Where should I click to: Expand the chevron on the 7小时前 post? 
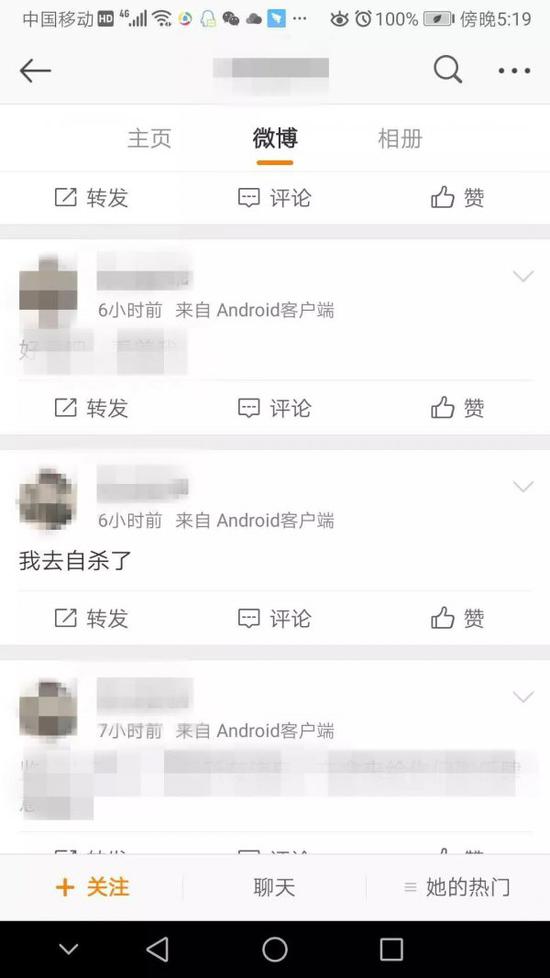(x=523, y=696)
